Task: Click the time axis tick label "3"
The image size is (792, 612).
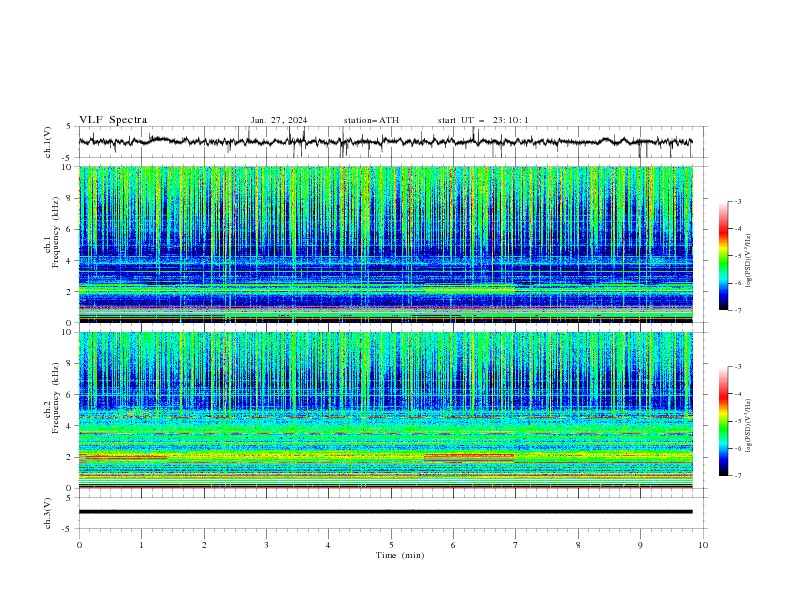Action: [266, 545]
